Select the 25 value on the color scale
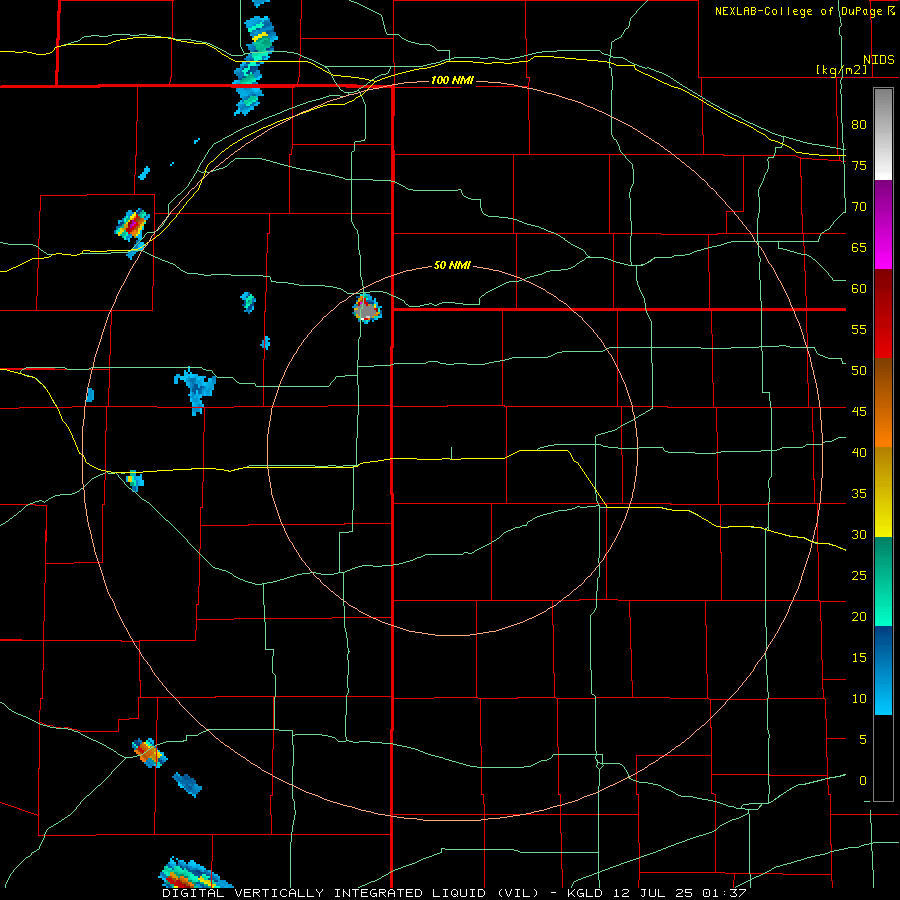900x900 pixels. coord(859,576)
